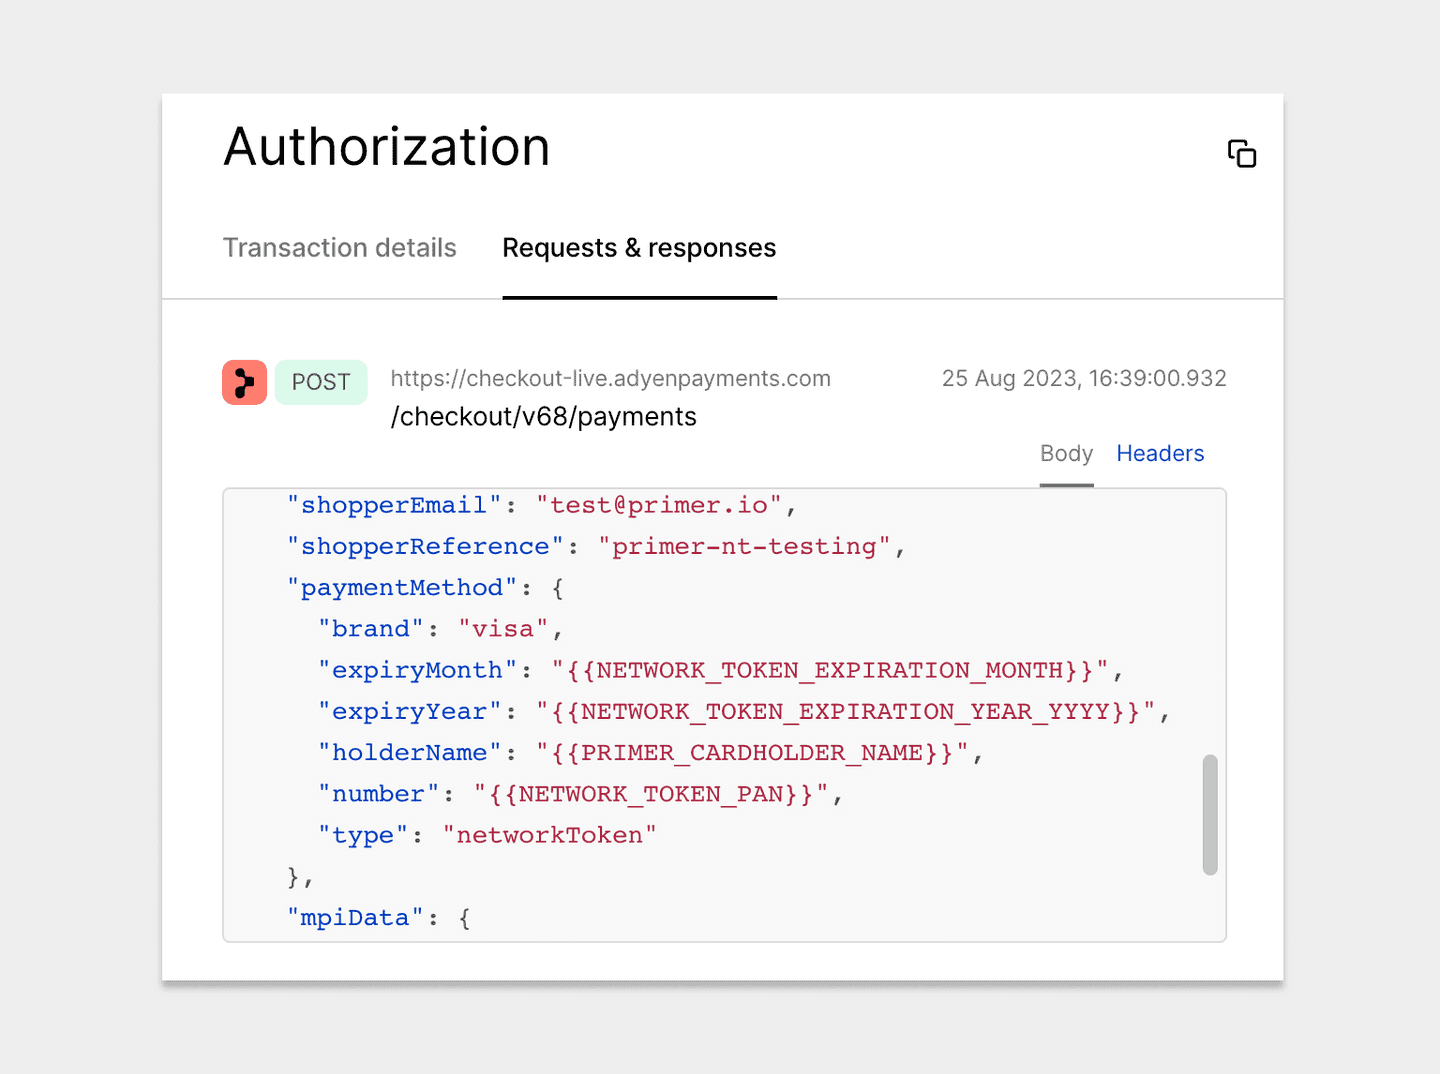Show the request Headers tab

coord(1160,454)
